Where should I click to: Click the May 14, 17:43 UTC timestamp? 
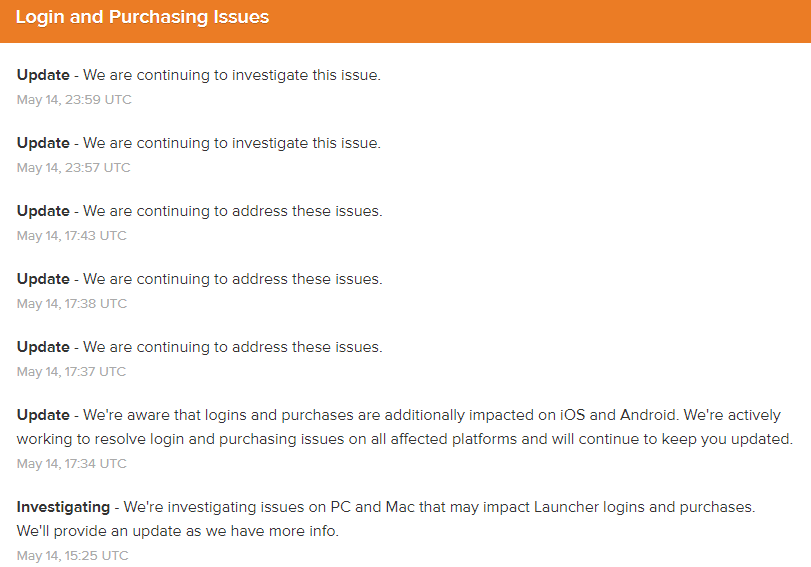click(x=72, y=236)
